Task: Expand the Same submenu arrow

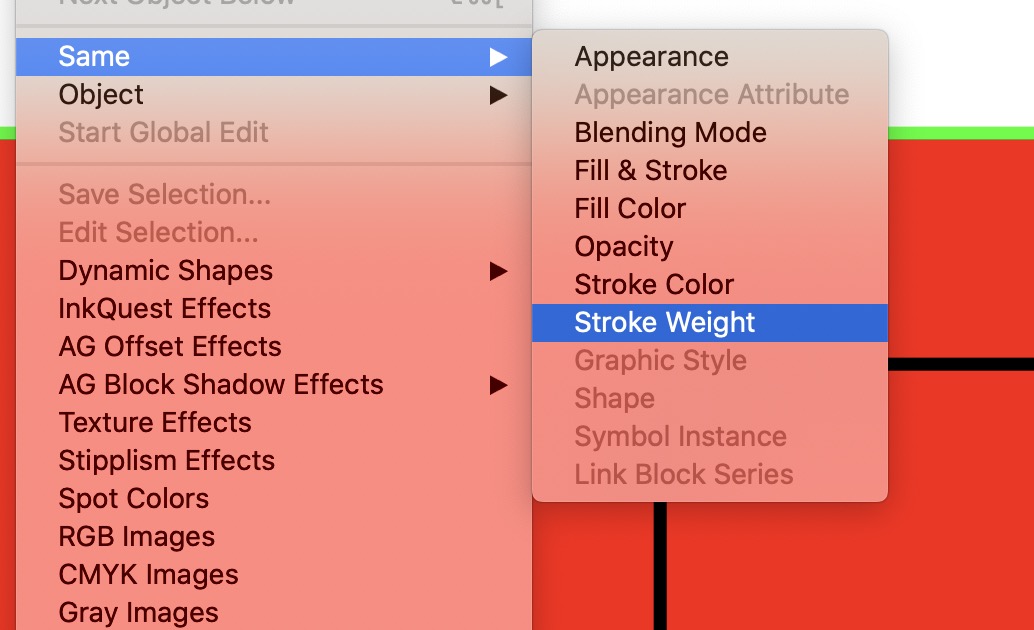Action: click(498, 57)
